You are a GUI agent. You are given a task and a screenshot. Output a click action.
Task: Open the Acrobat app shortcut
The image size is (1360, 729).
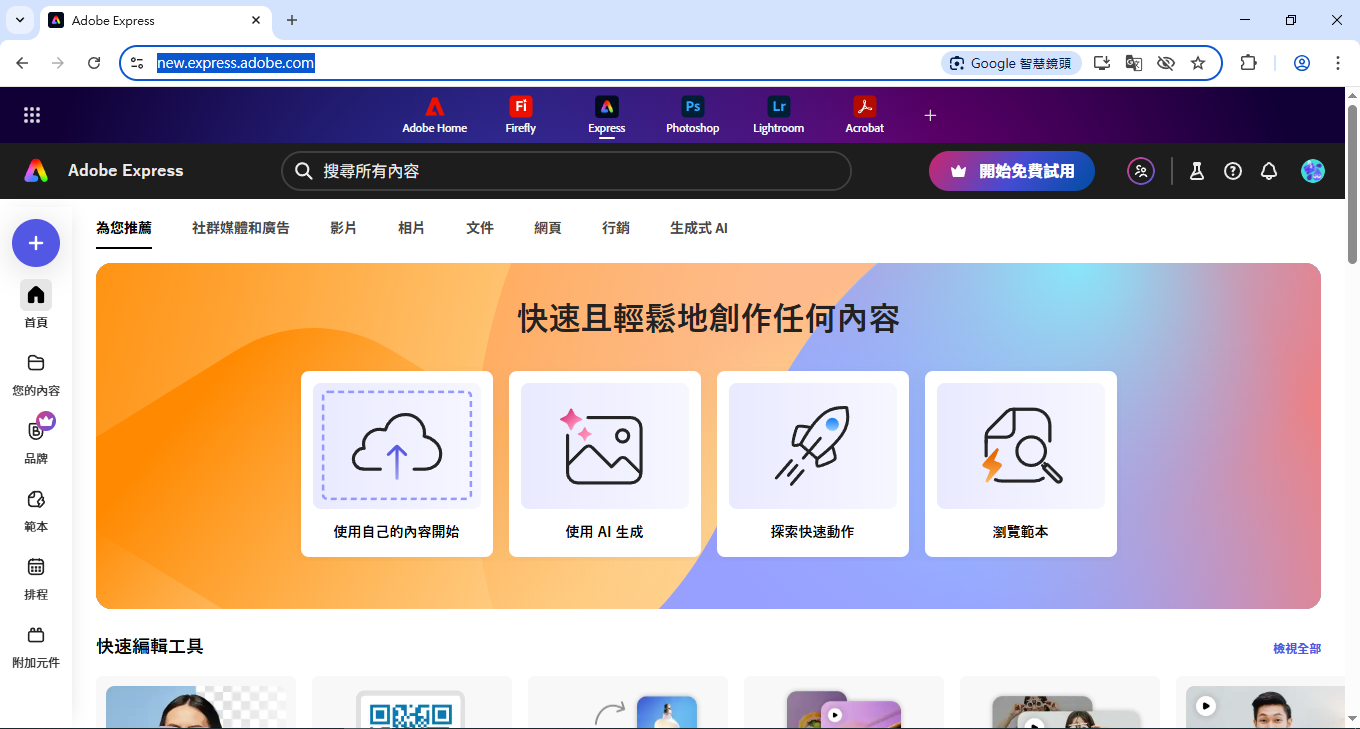[864, 114]
